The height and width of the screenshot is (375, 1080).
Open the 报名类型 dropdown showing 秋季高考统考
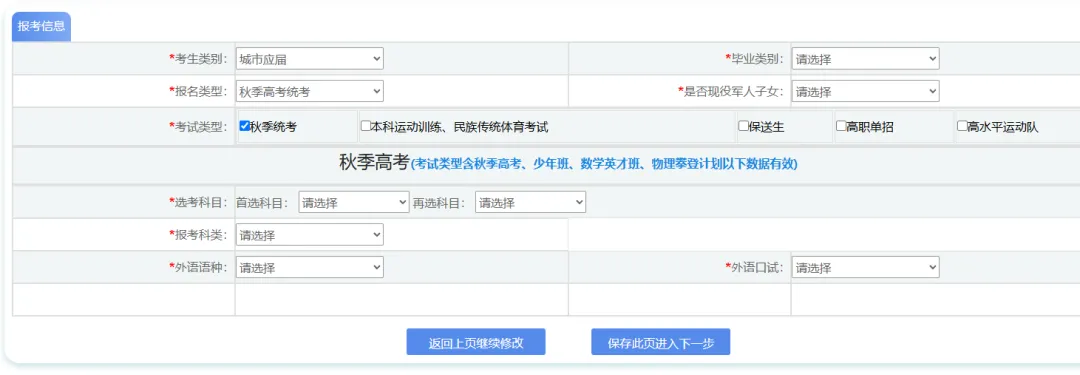coord(309,91)
